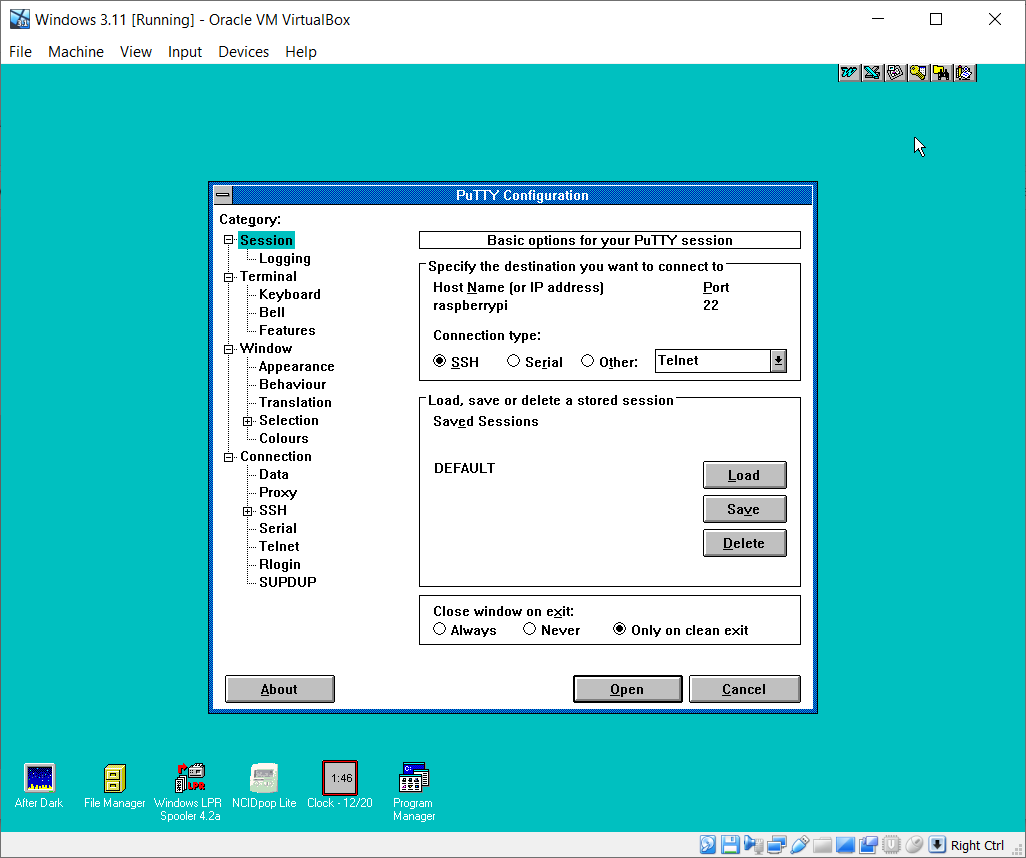Select Translation in category tree
This screenshot has height=858, width=1026.
click(x=295, y=402)
